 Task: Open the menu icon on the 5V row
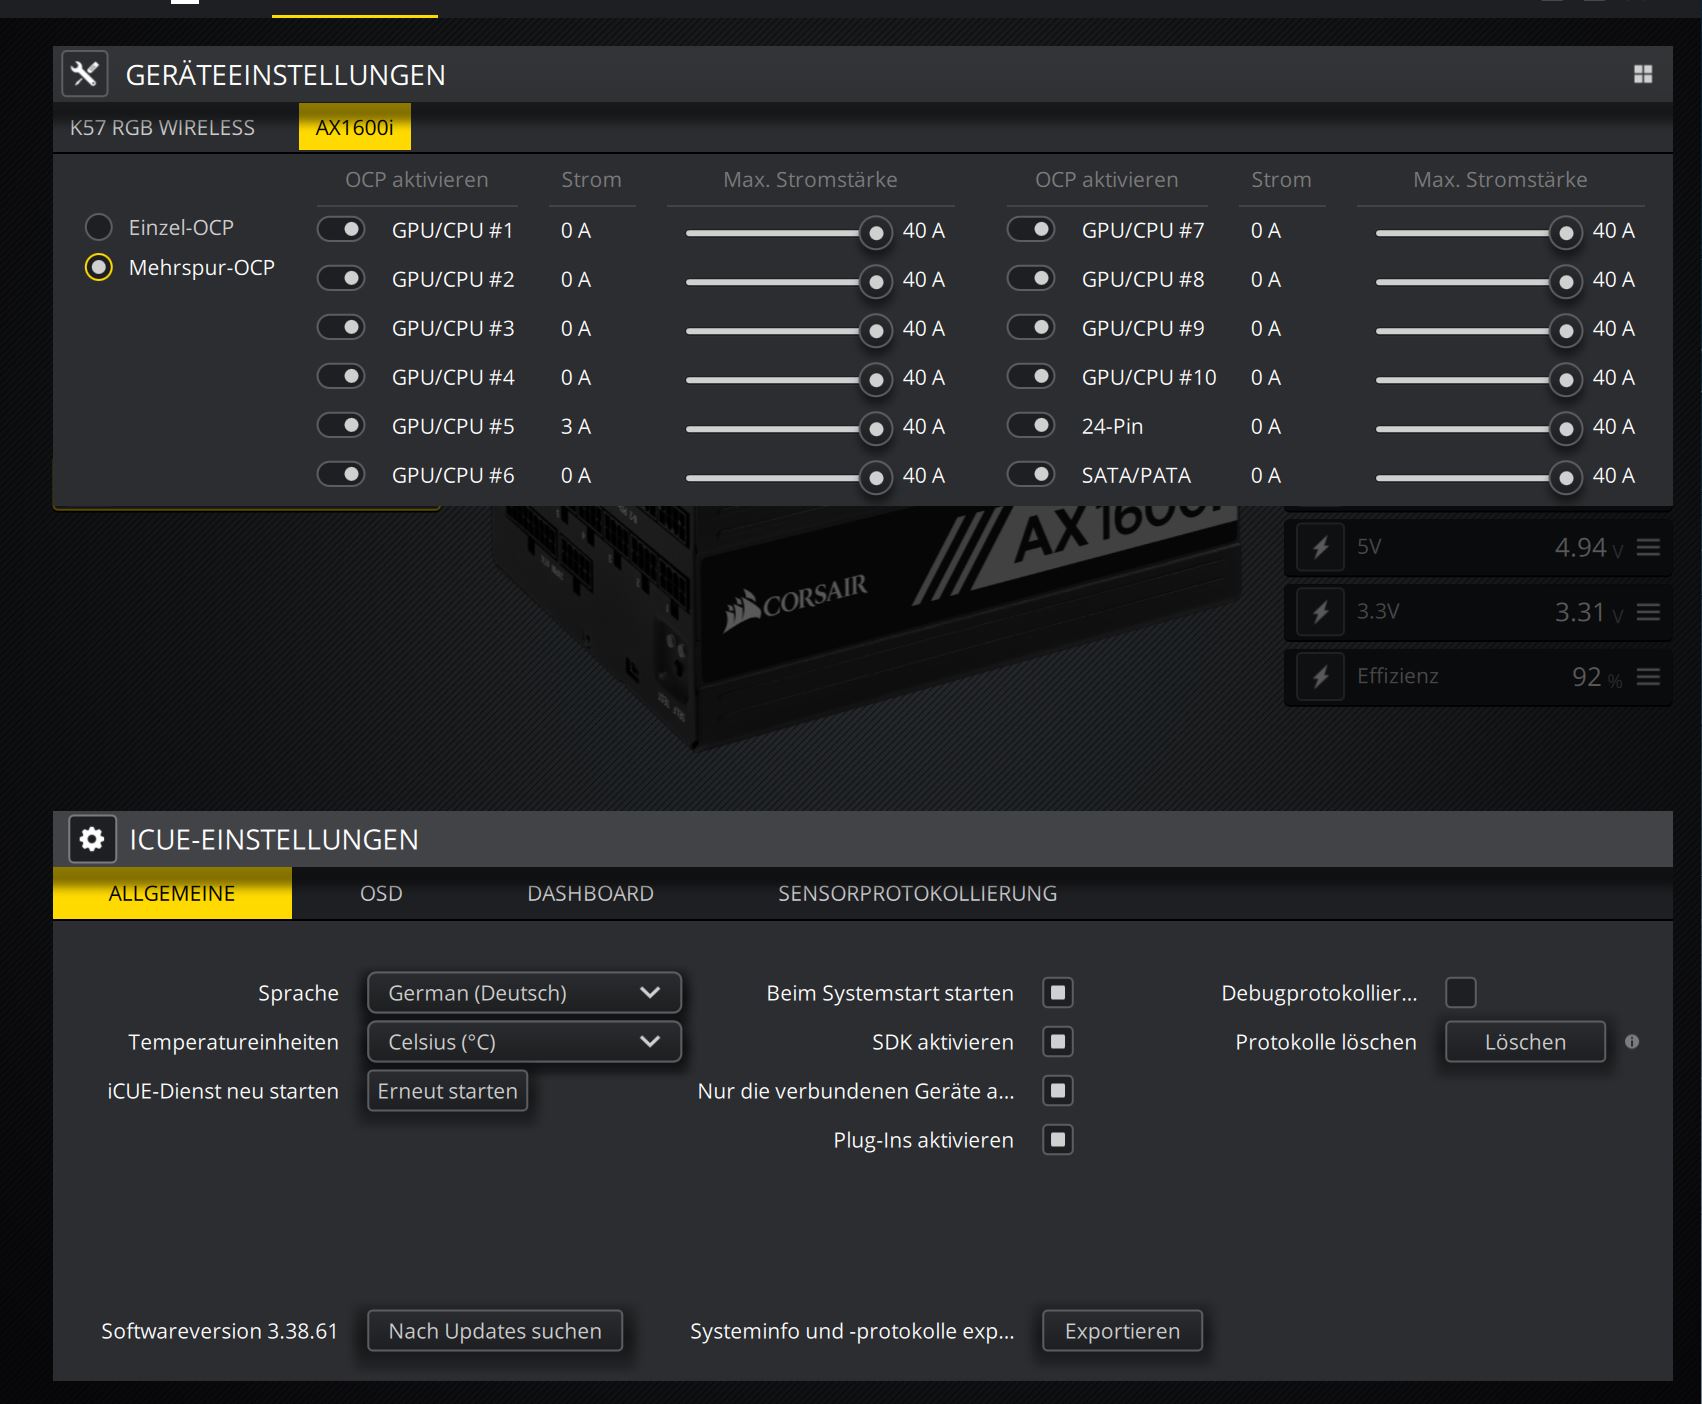[1649, 547]
